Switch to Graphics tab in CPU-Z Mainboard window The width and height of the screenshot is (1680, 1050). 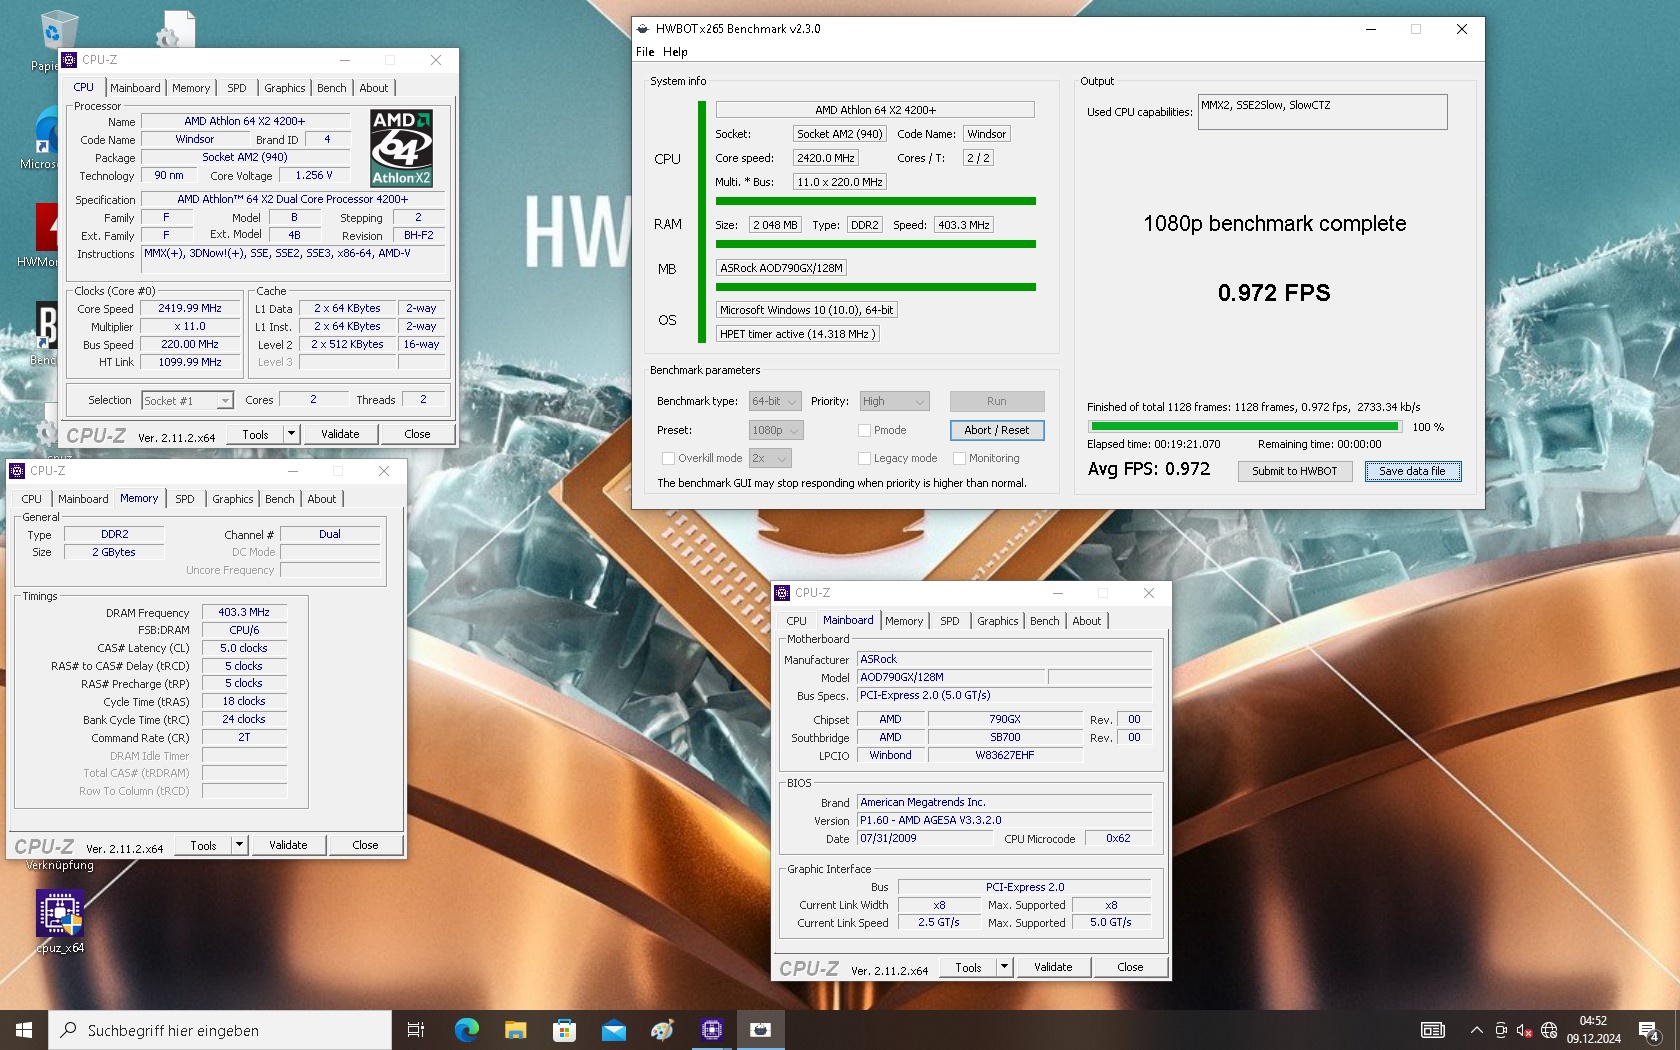(x=998, y=621)
